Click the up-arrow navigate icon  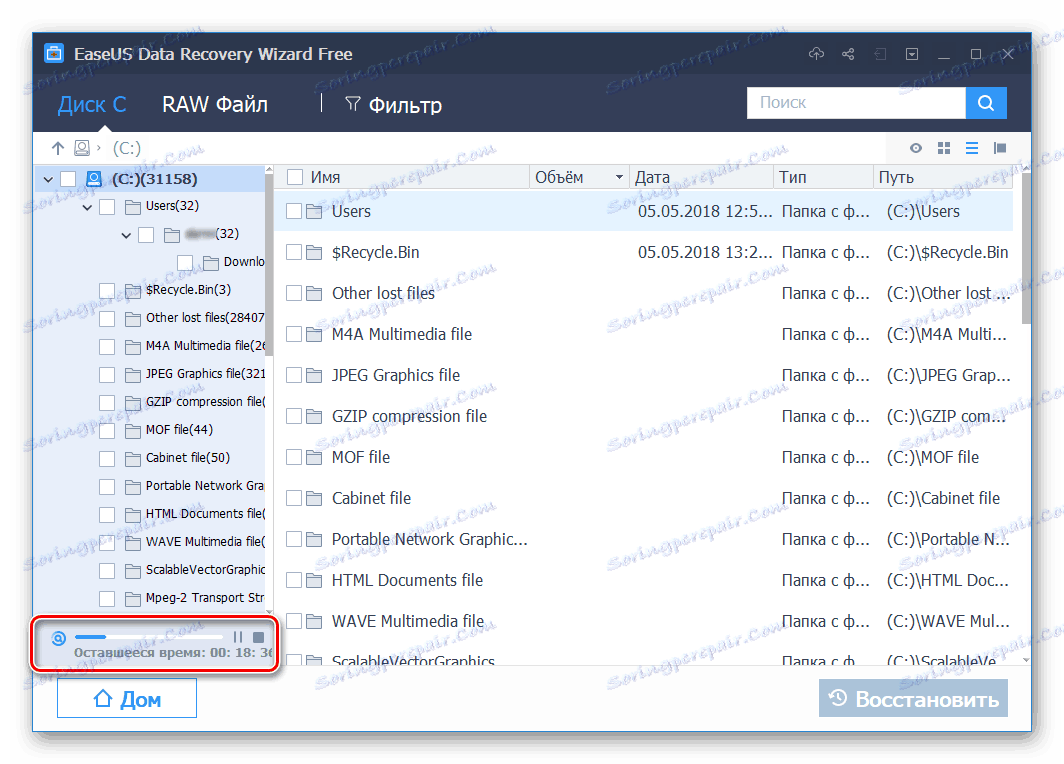click(x=58, y=148)
